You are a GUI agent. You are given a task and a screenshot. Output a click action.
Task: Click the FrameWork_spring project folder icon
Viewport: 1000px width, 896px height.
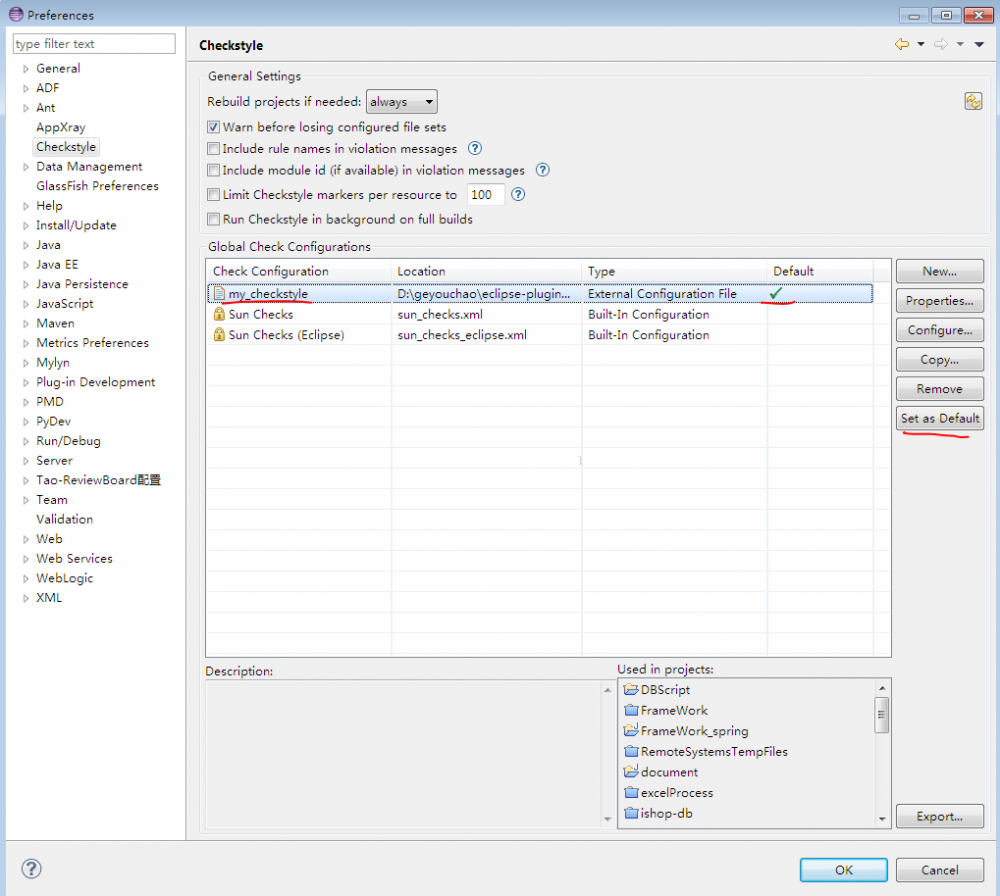pos(631,730)
